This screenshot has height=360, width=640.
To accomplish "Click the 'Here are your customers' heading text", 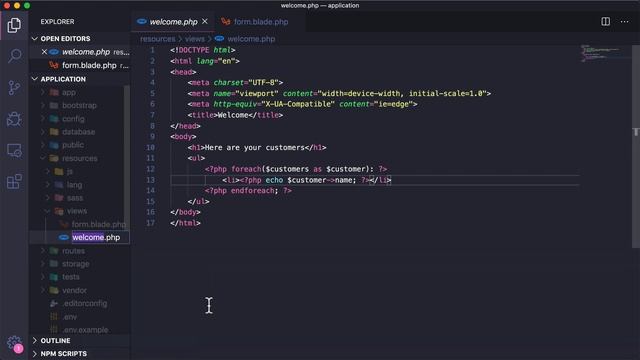I will 255,147.
